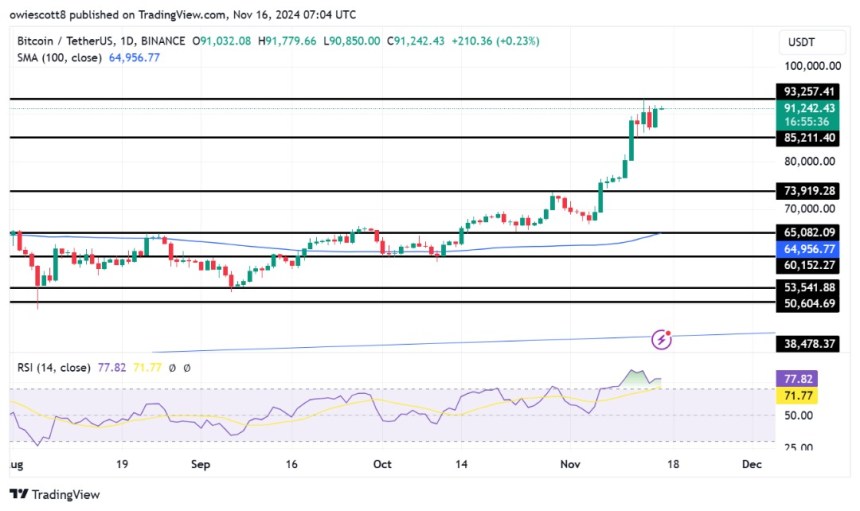Click the Oct date on the time axis

pyautogui.click(x=382, y=464)
